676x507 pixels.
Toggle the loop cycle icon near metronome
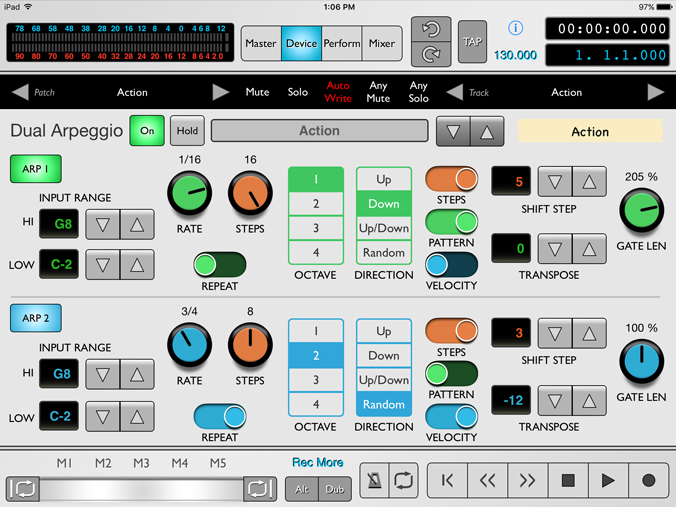point(404,480)
